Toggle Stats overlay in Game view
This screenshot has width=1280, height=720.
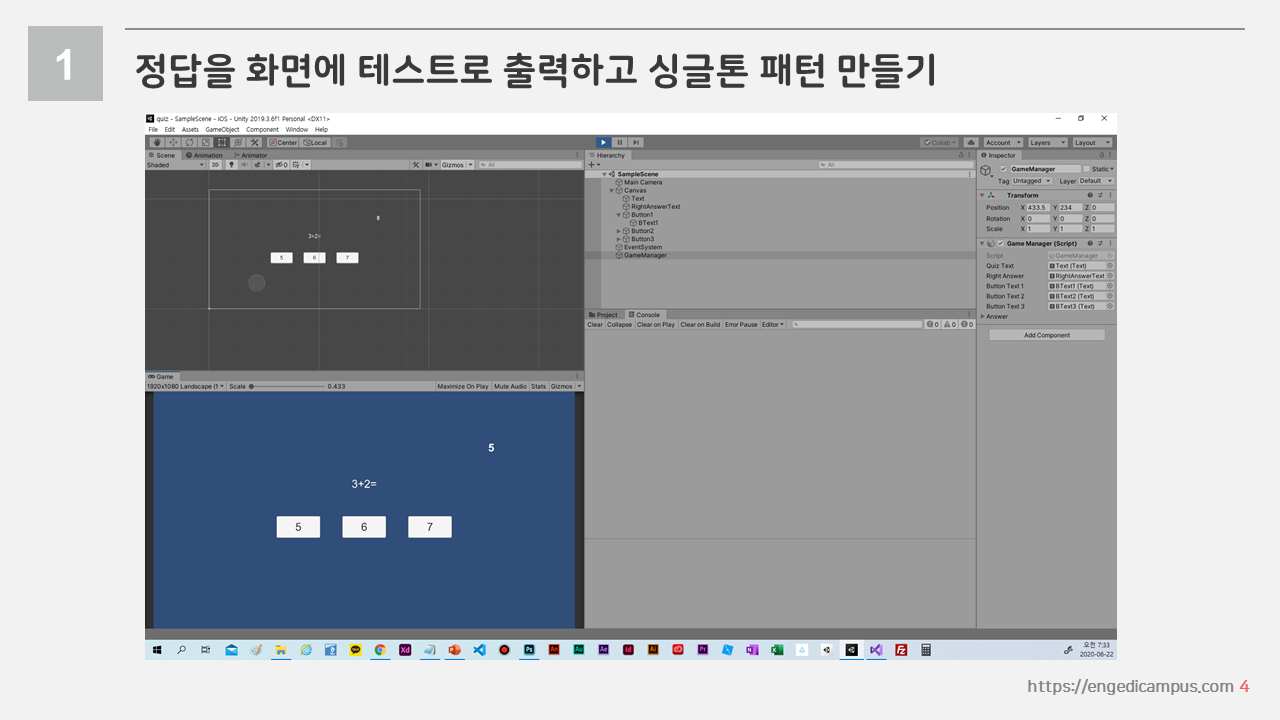539,386
